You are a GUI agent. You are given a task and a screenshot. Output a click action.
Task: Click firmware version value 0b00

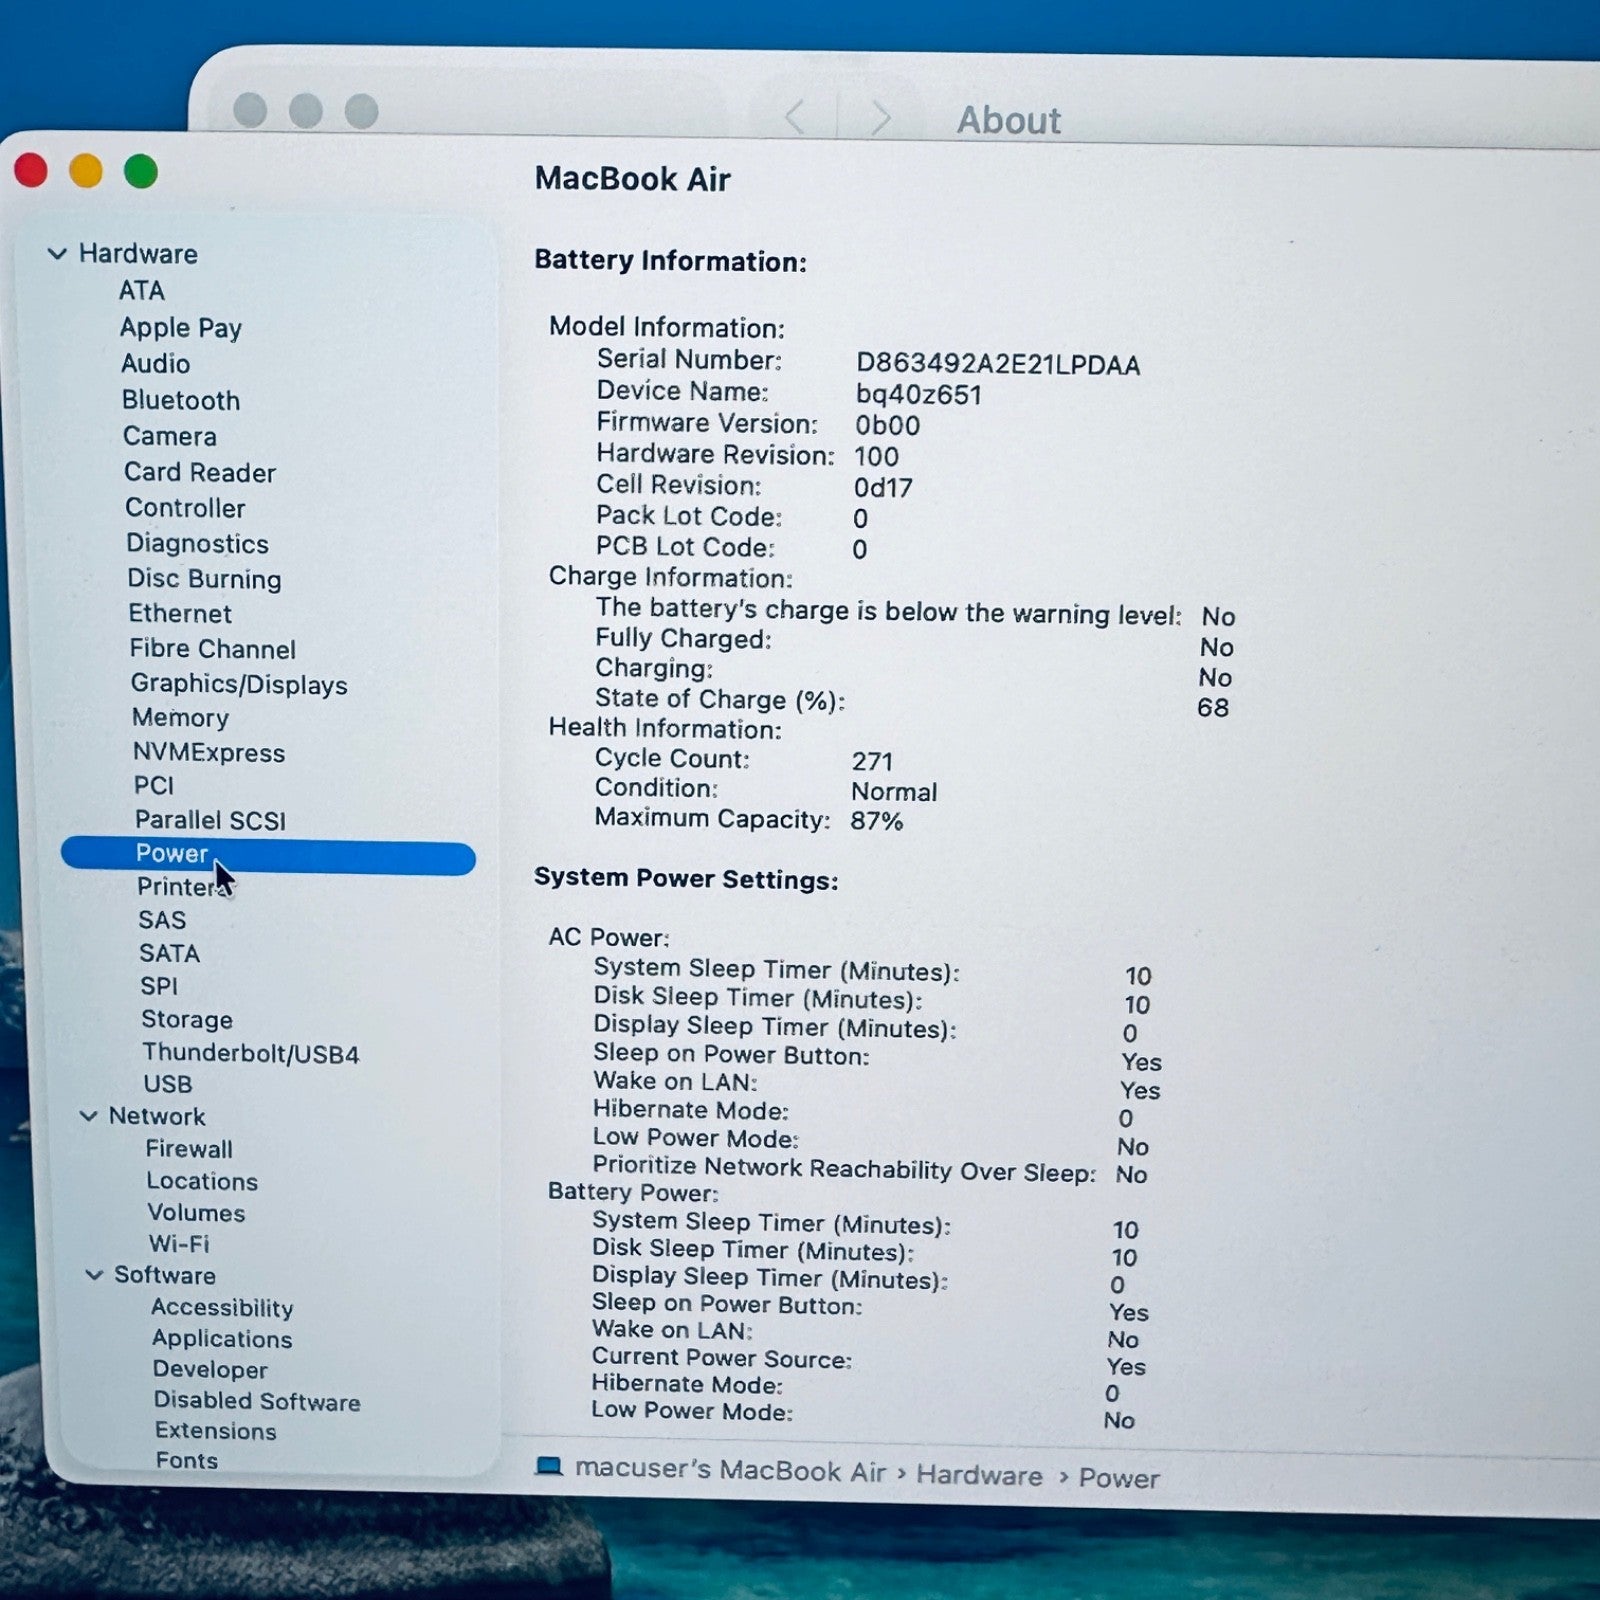click(887, 426)
